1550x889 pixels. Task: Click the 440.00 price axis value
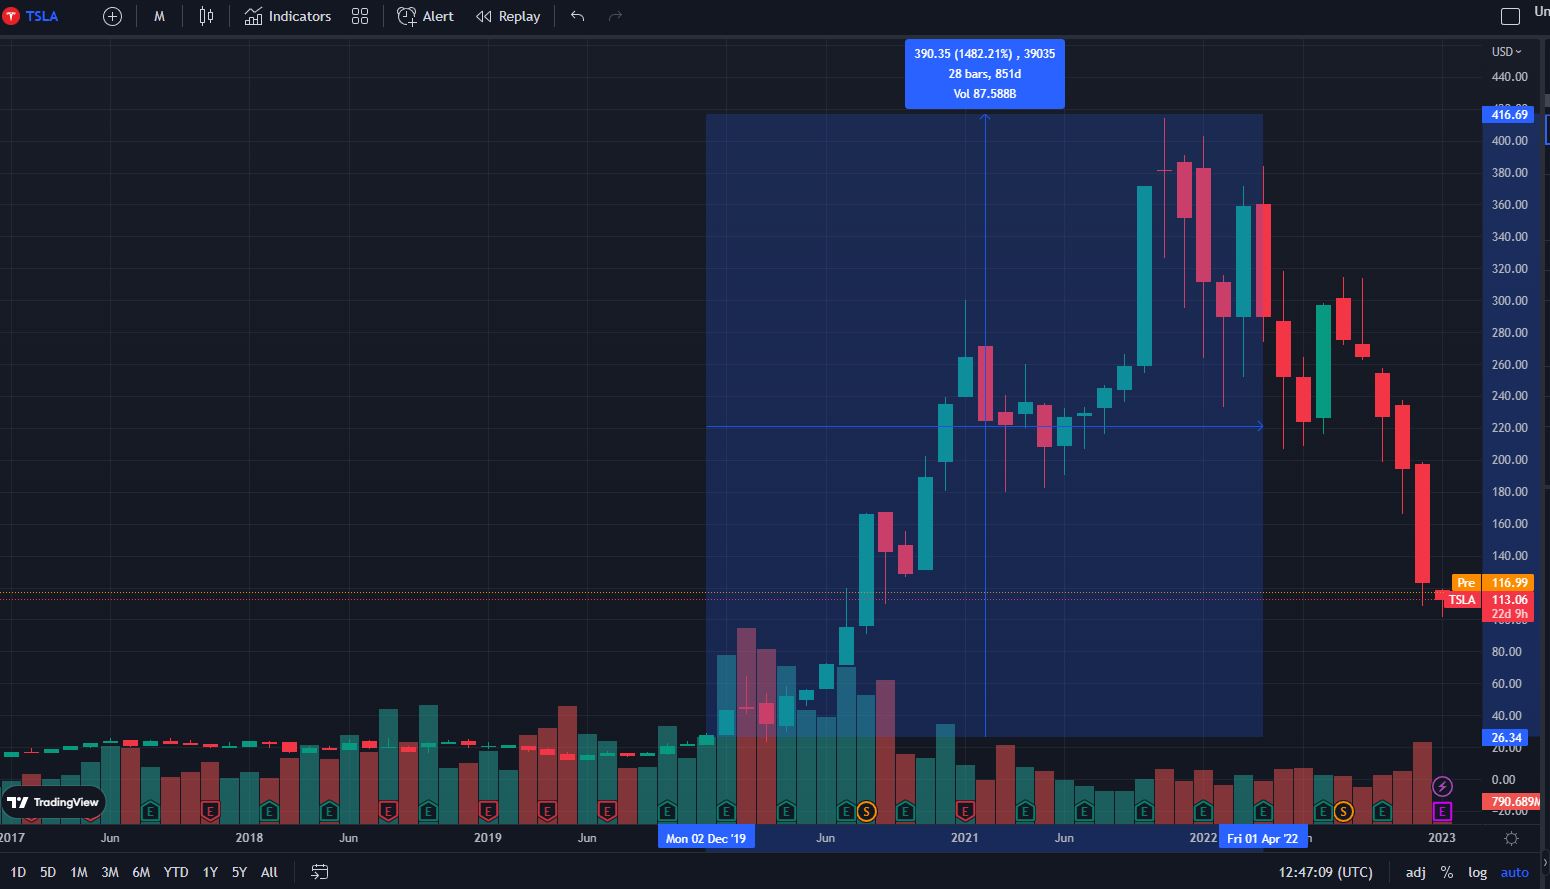[x=1509, y=77]
